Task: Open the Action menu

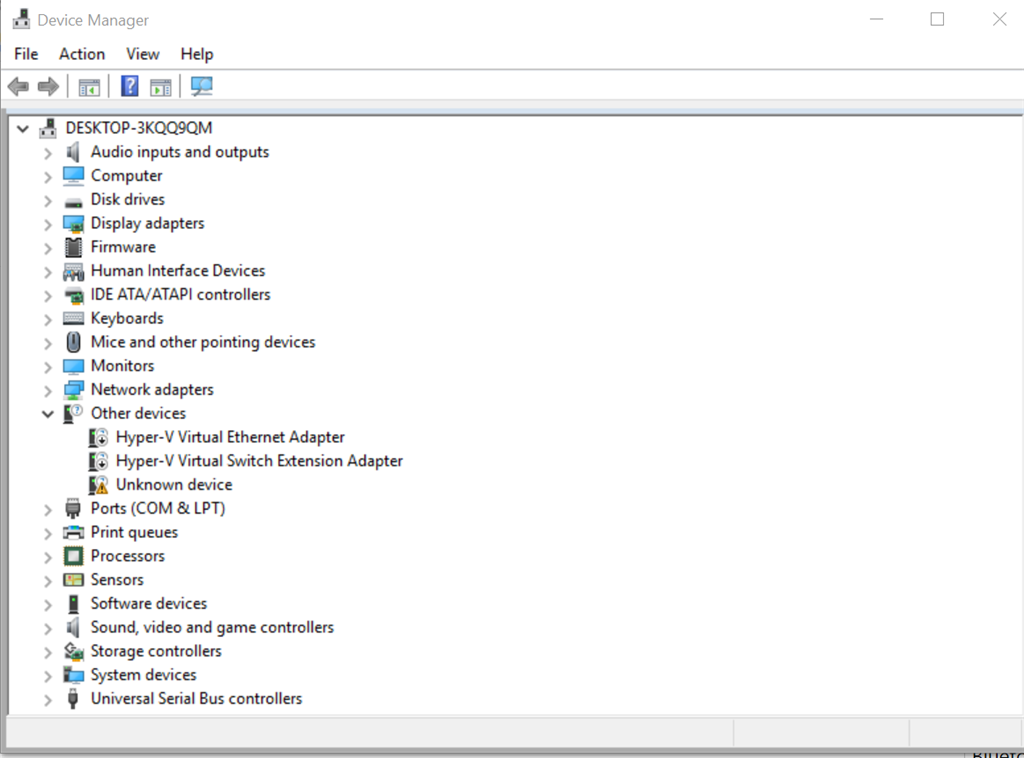Action: [x=82, y=54]
